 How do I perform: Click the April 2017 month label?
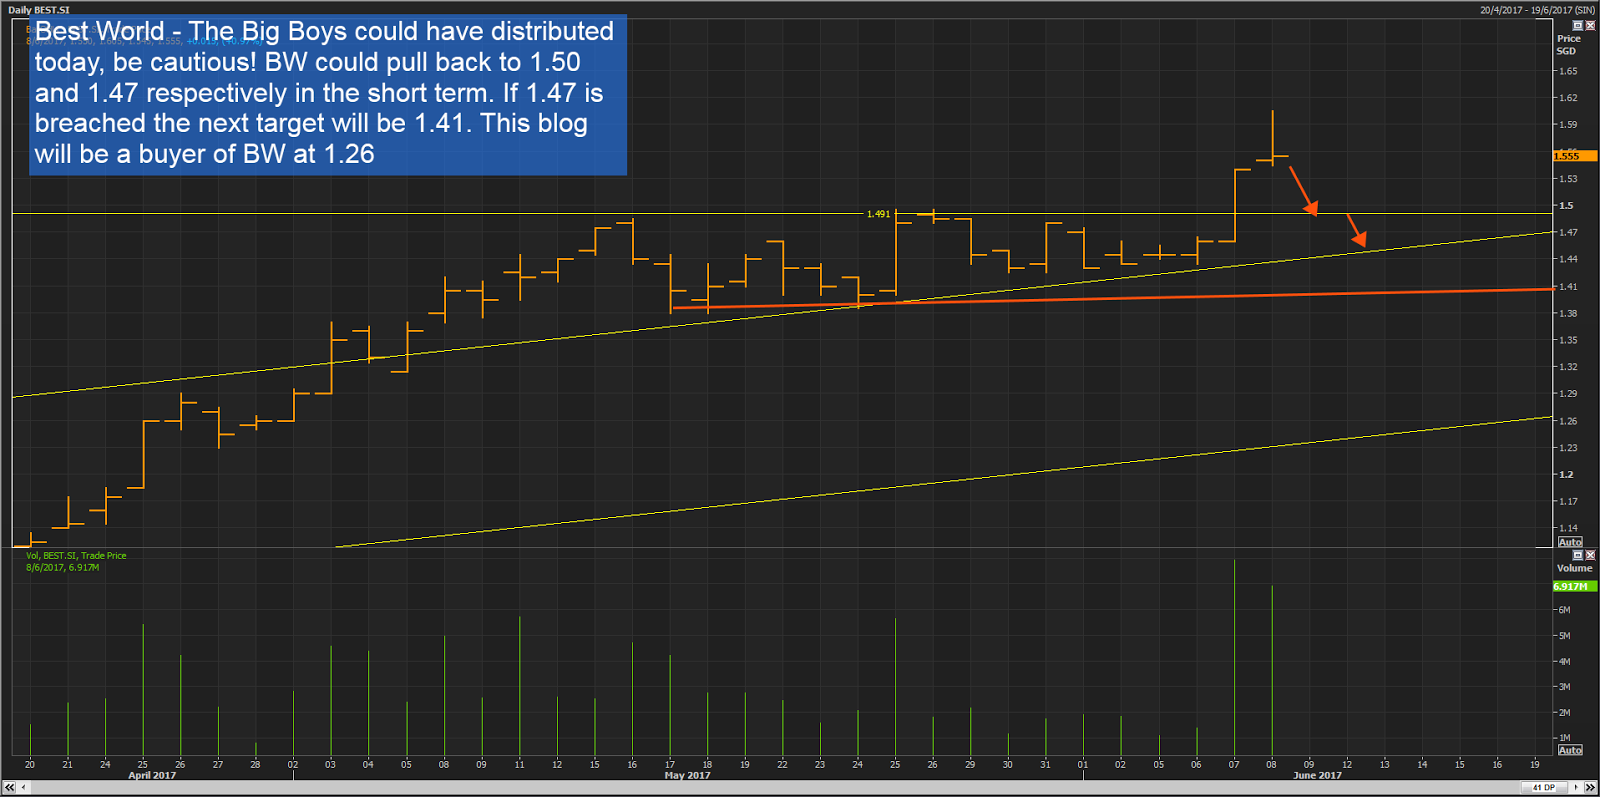point(152,776)
